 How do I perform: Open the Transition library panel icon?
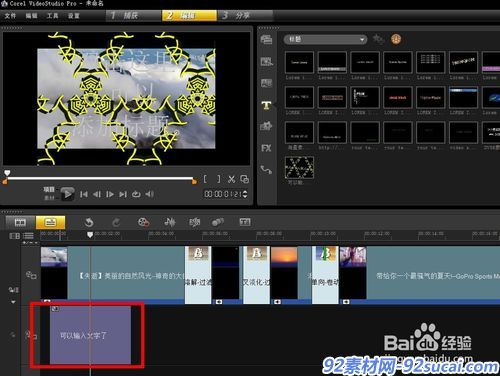click(266, 83)
